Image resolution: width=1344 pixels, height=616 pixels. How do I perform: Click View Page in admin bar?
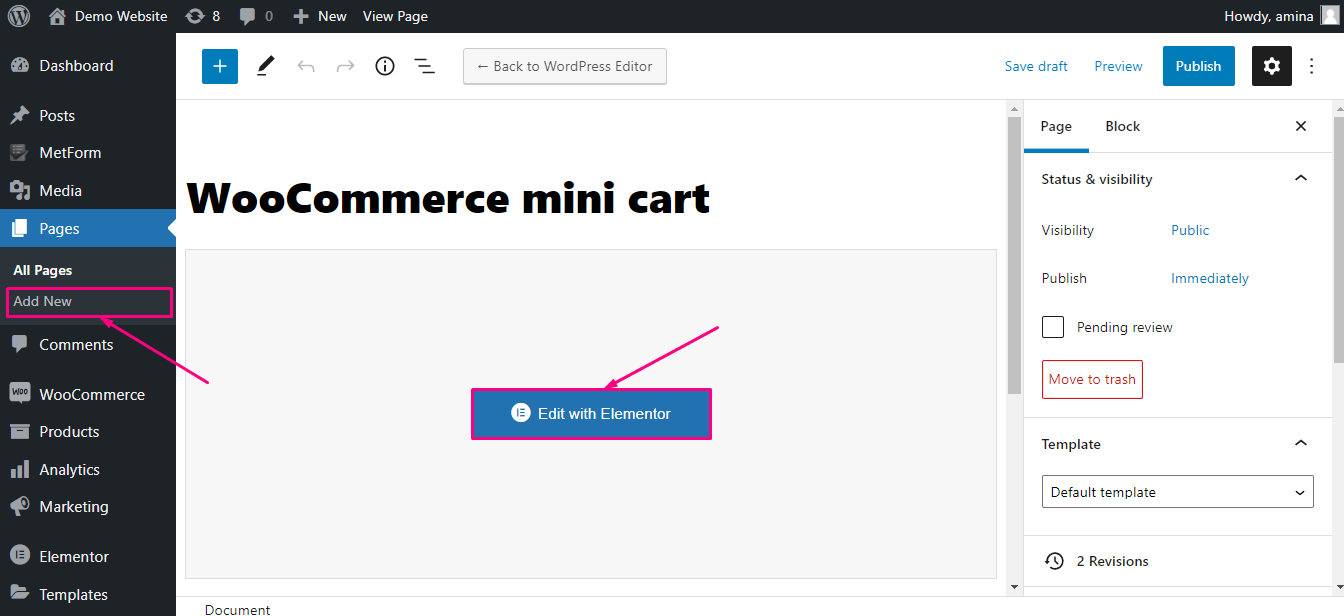pos(395,16)
